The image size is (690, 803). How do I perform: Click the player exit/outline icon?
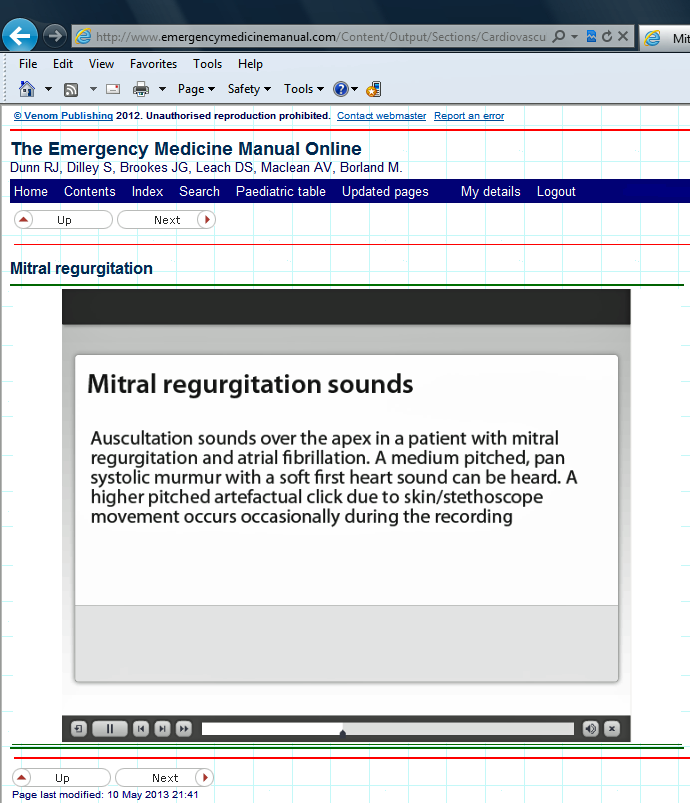79,728
